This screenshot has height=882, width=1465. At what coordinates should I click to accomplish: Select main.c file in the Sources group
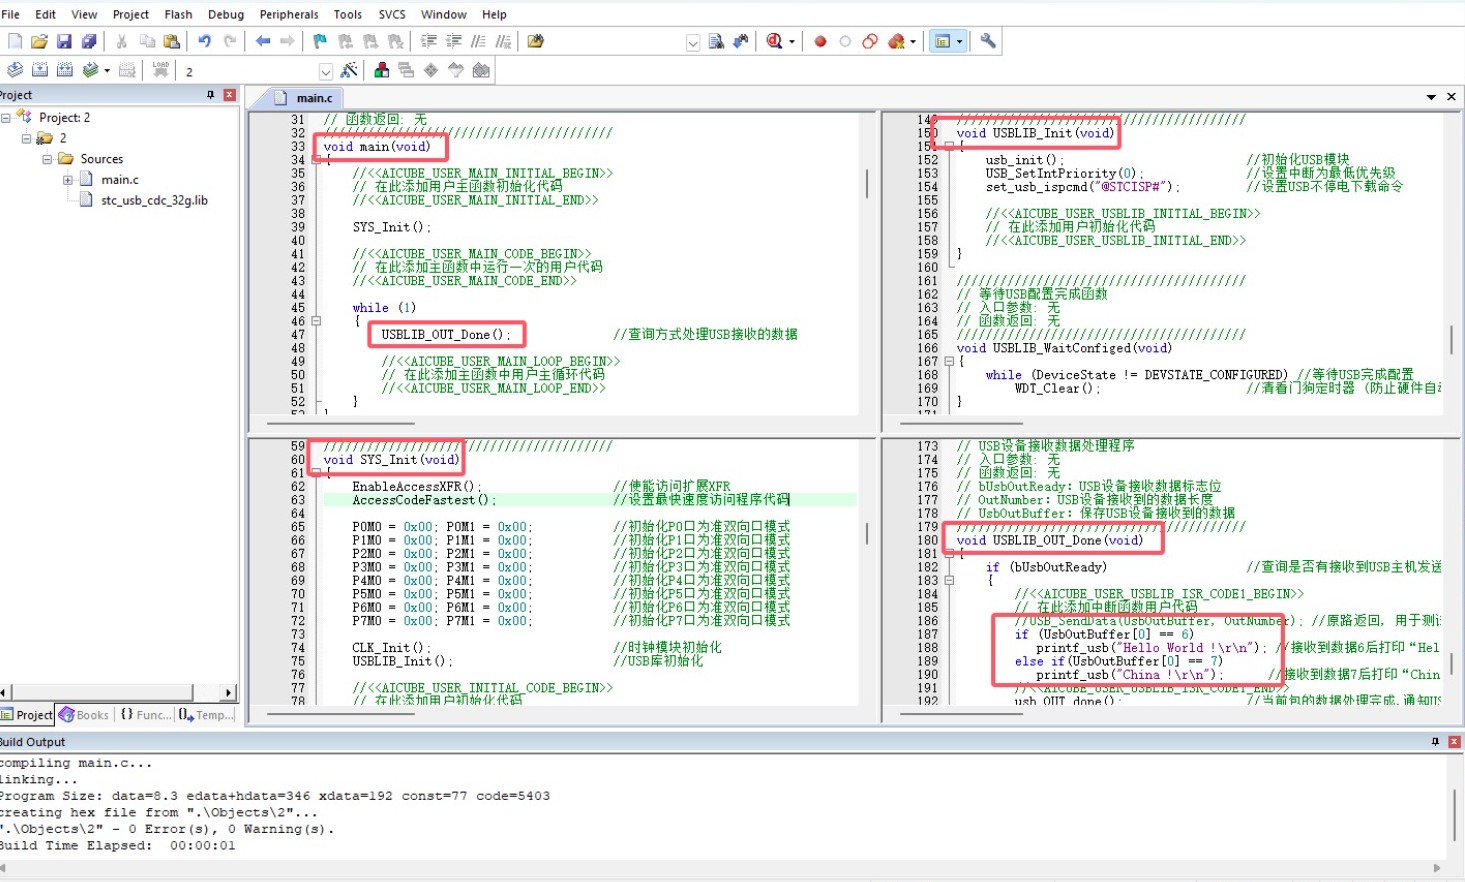tap(120, 180)
